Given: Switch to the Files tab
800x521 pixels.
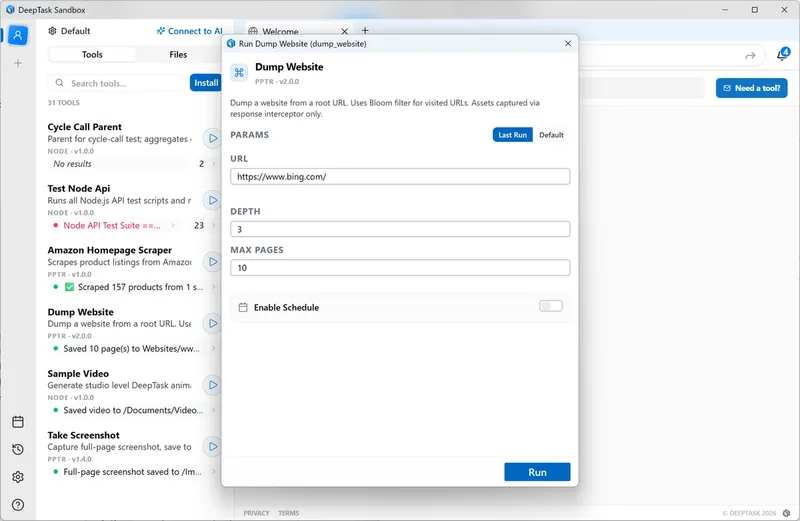Looking at the screenshot, I should [178, 55].
